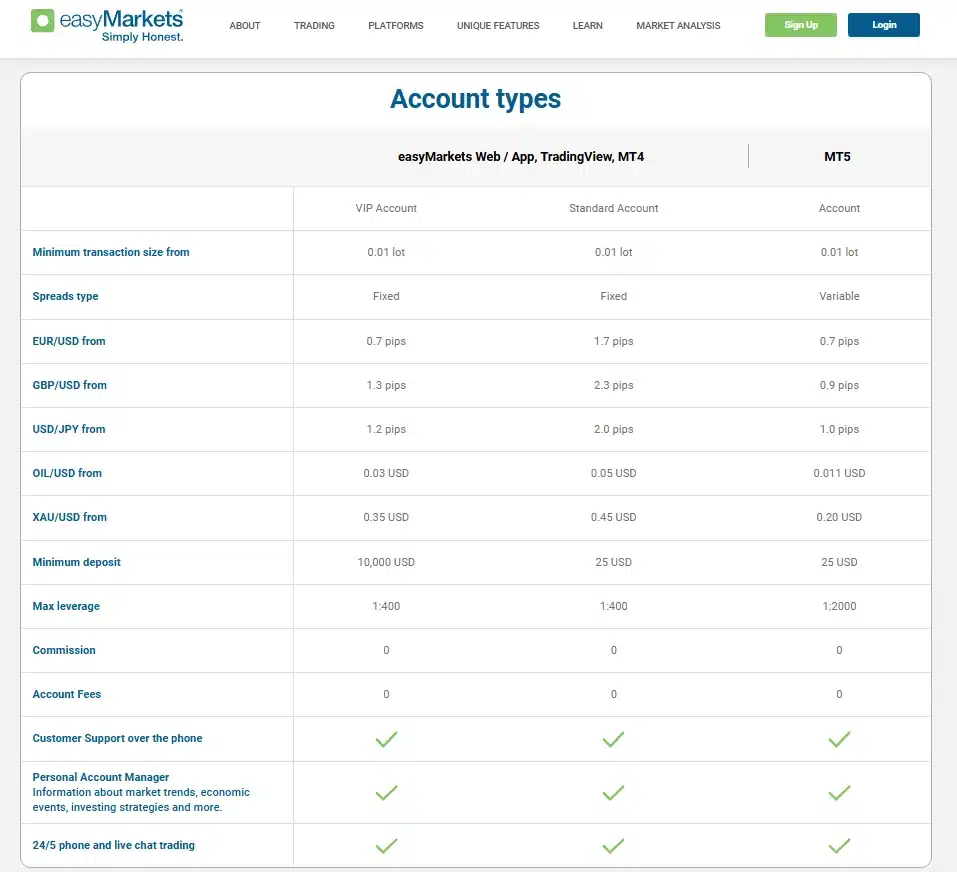Click the 0.05 USD oil spread value

click(x=613, y=473)
